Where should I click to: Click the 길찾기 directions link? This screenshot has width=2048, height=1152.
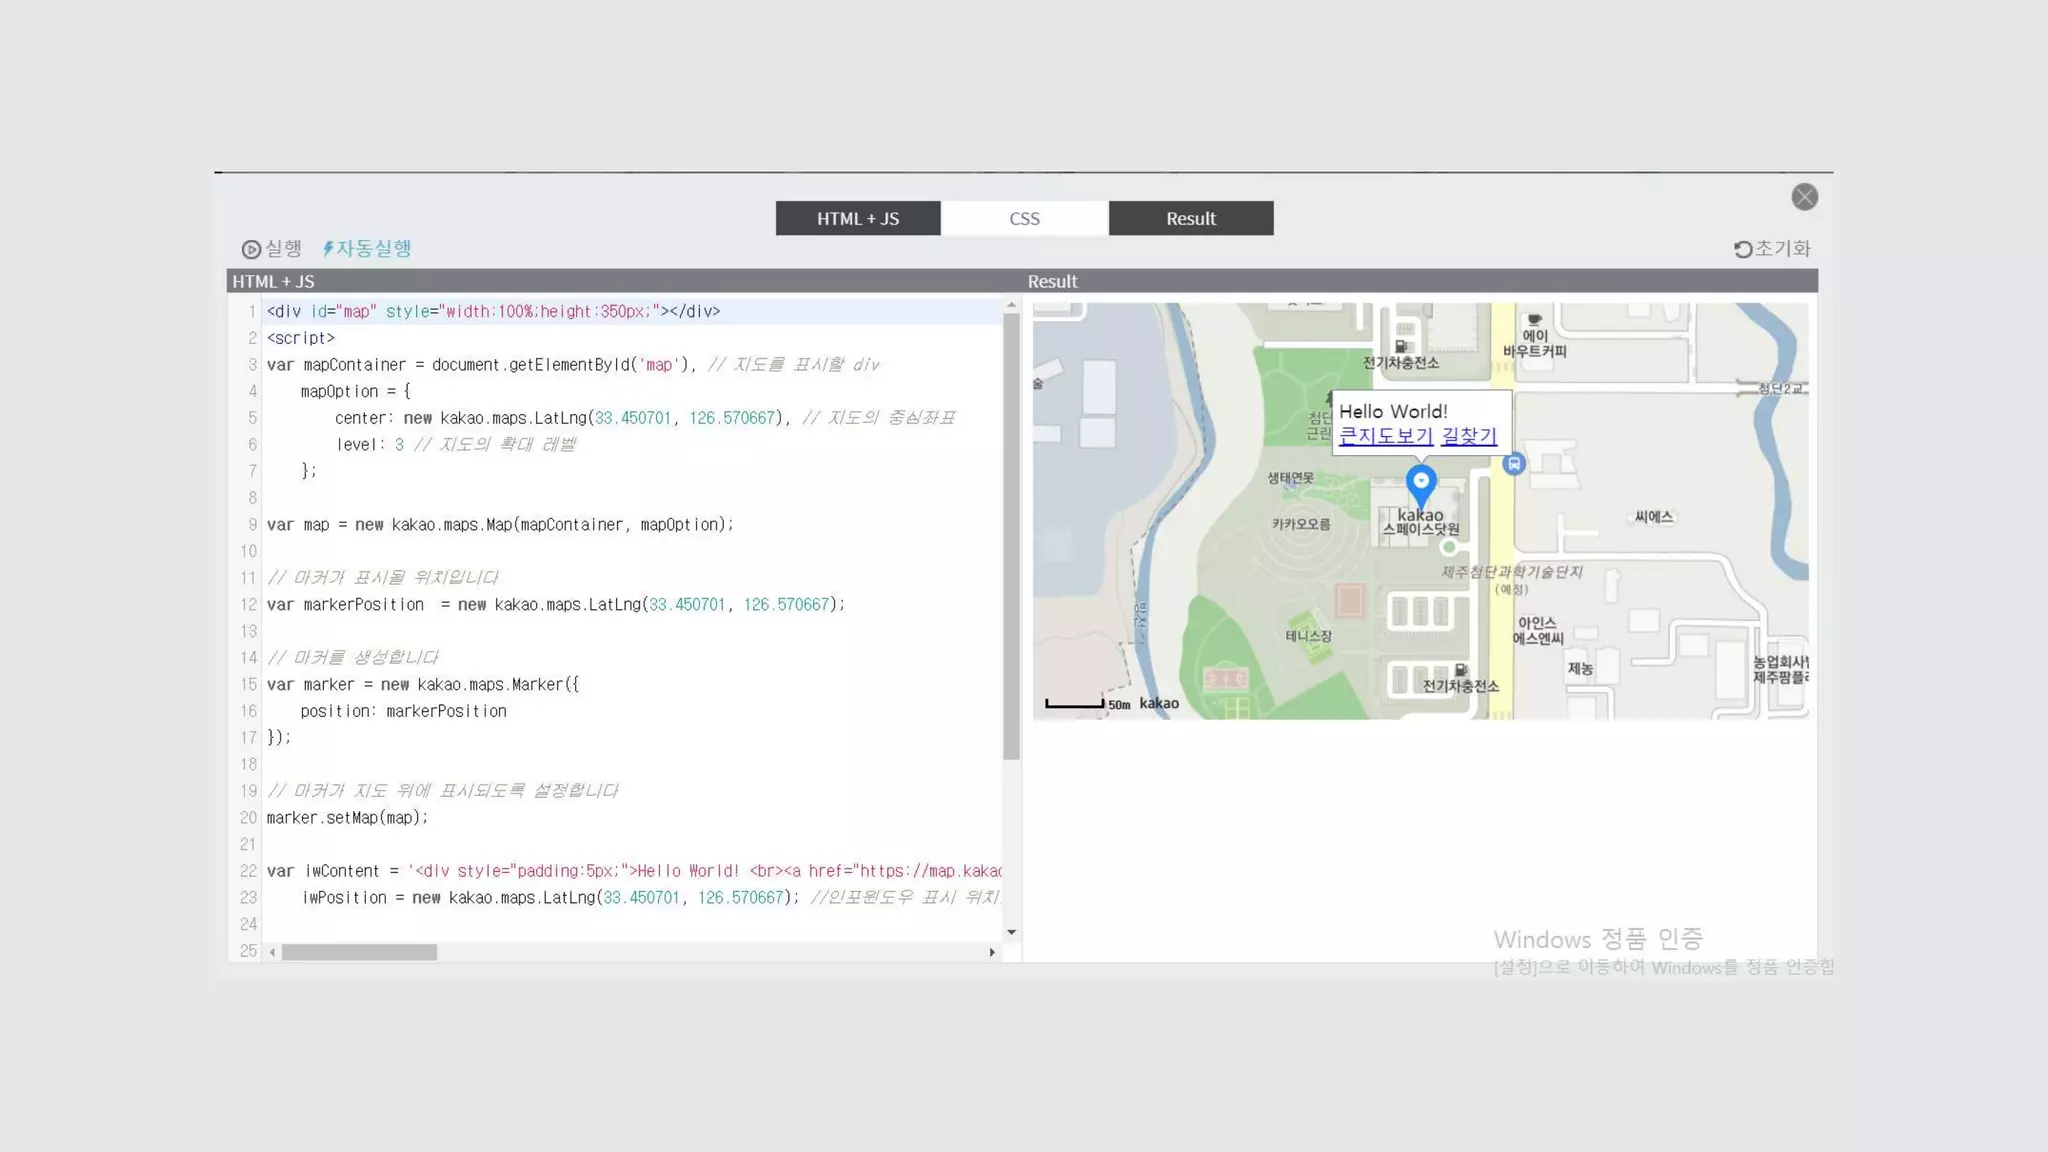click(1468, 436)
